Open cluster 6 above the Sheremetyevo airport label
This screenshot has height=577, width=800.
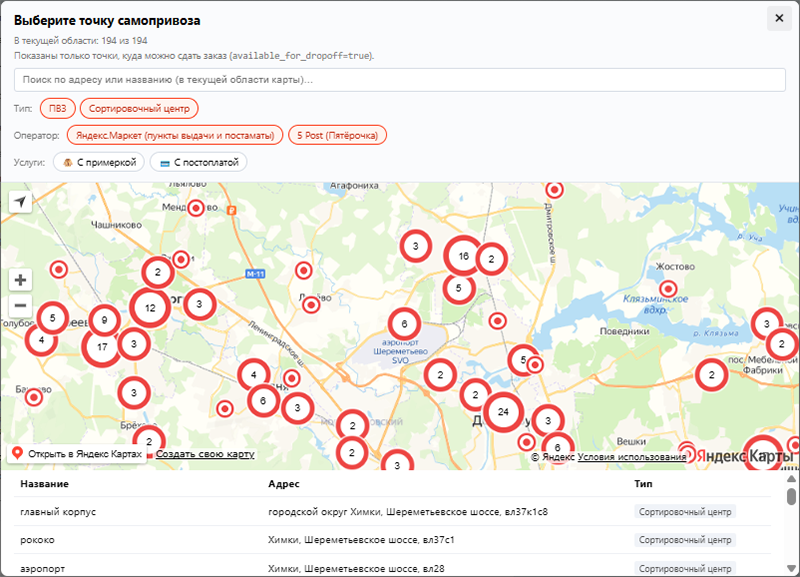point(404,324)
